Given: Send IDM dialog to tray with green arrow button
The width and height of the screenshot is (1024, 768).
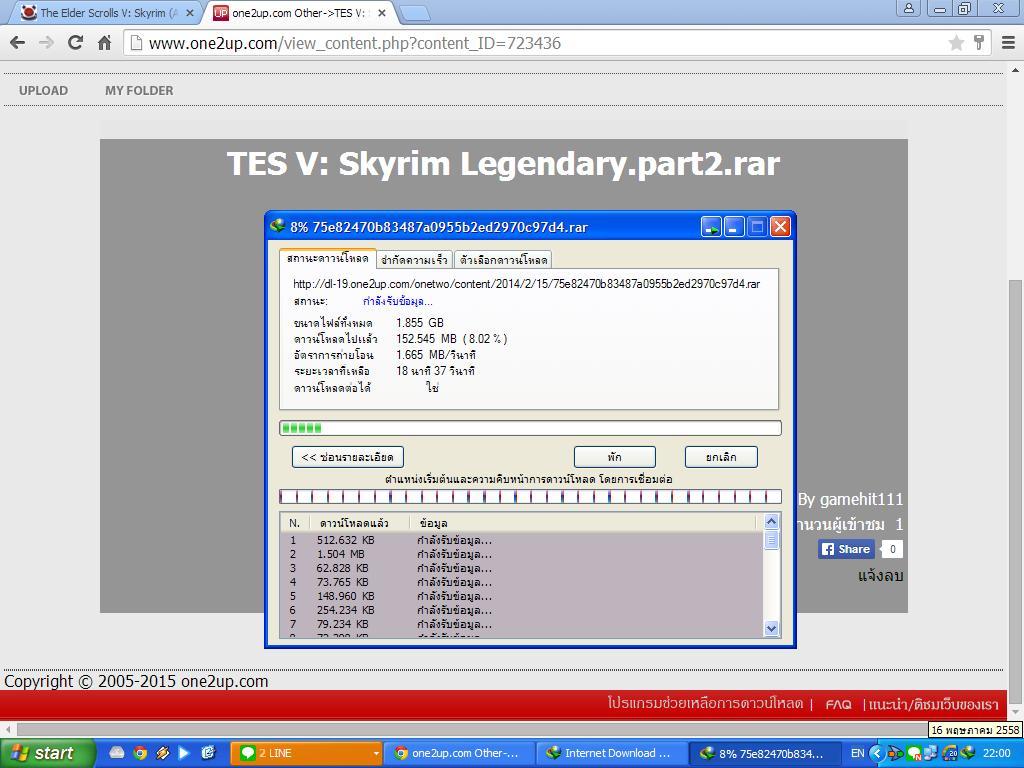Looking at the screenshot, I should coord(711,227).
